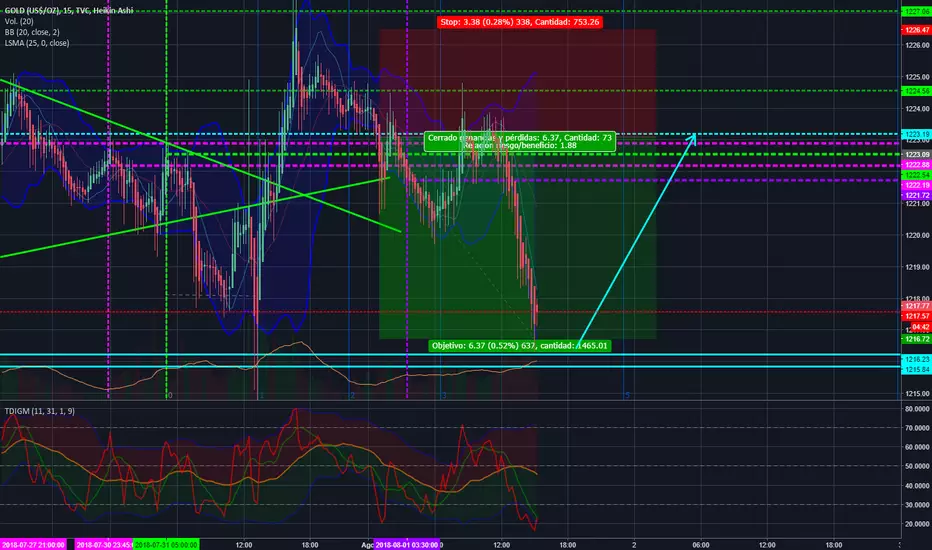Click the 60.0000 value on TDIGM scale
The height and width of the screenshot is (550, 932).
click(917, 447)
